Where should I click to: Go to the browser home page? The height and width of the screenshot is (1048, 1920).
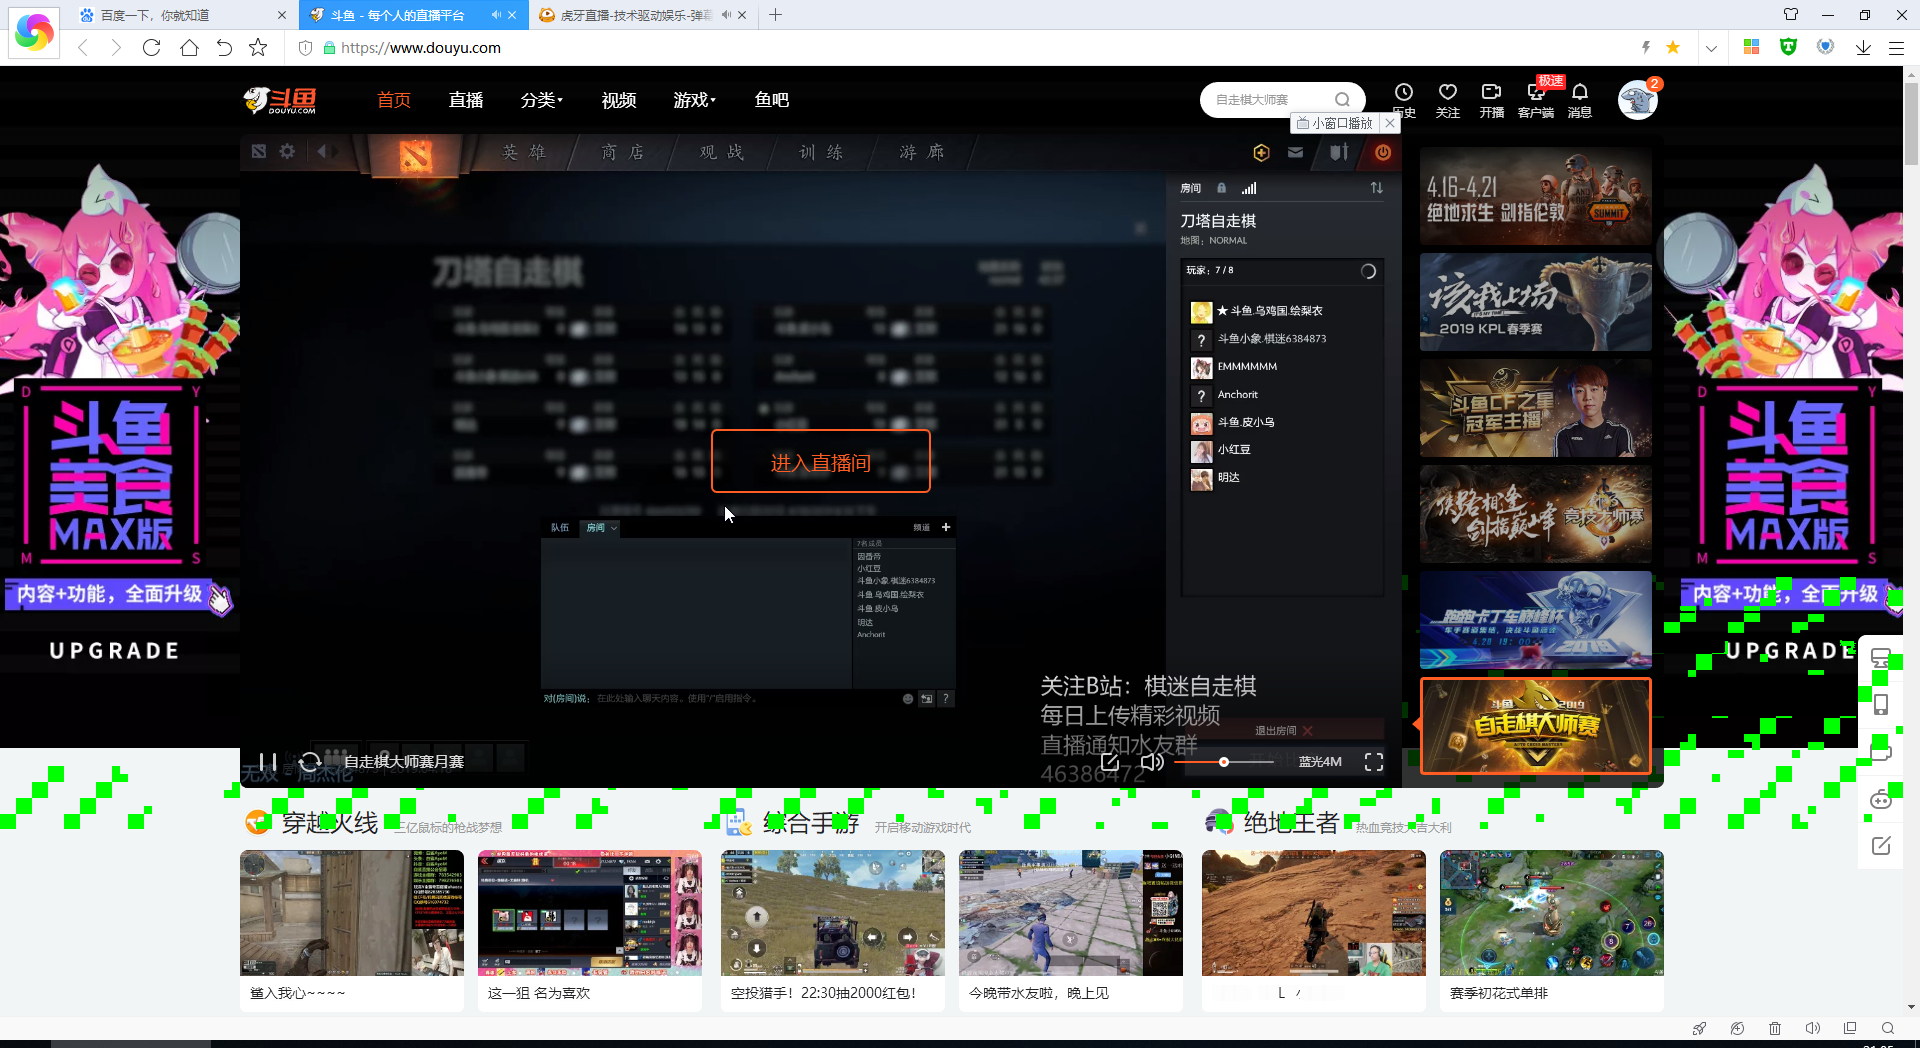coord(189,48)
